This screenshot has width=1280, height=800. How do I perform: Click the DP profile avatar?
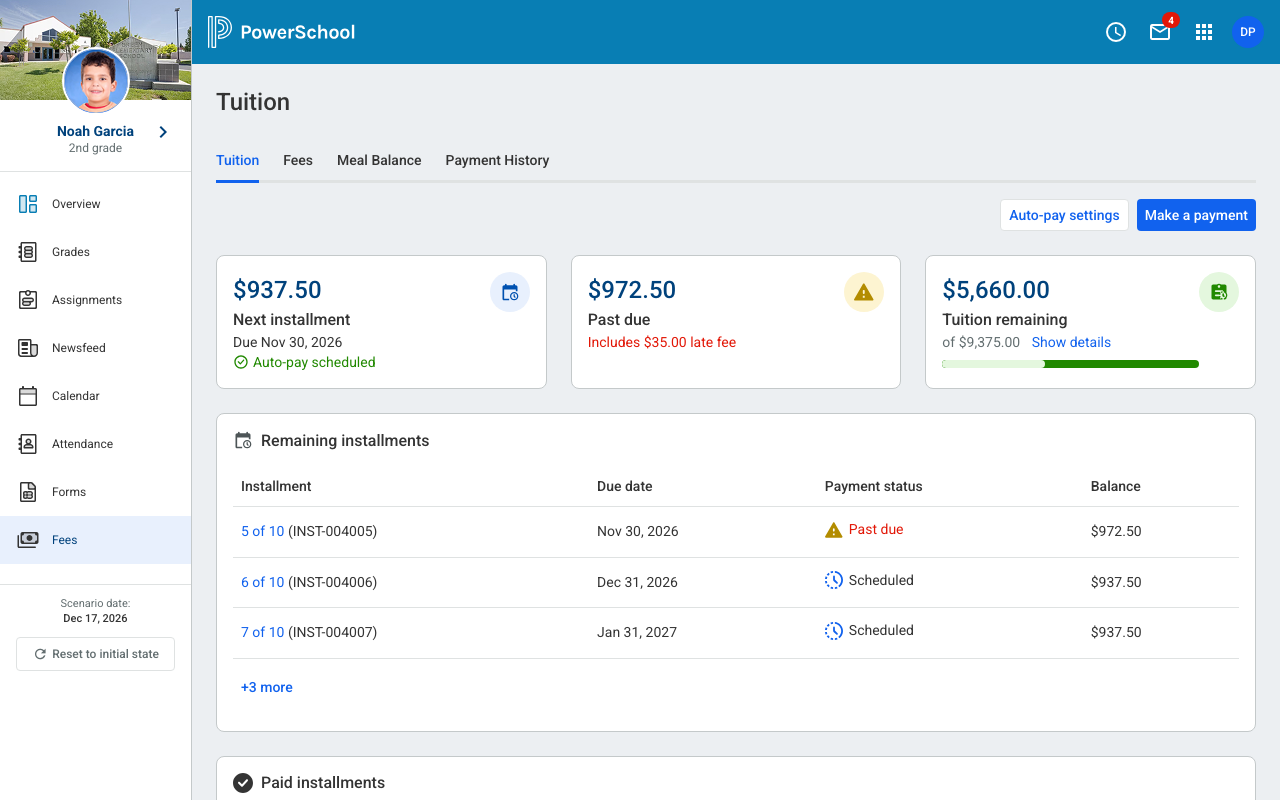click(x=1247, y=31)
